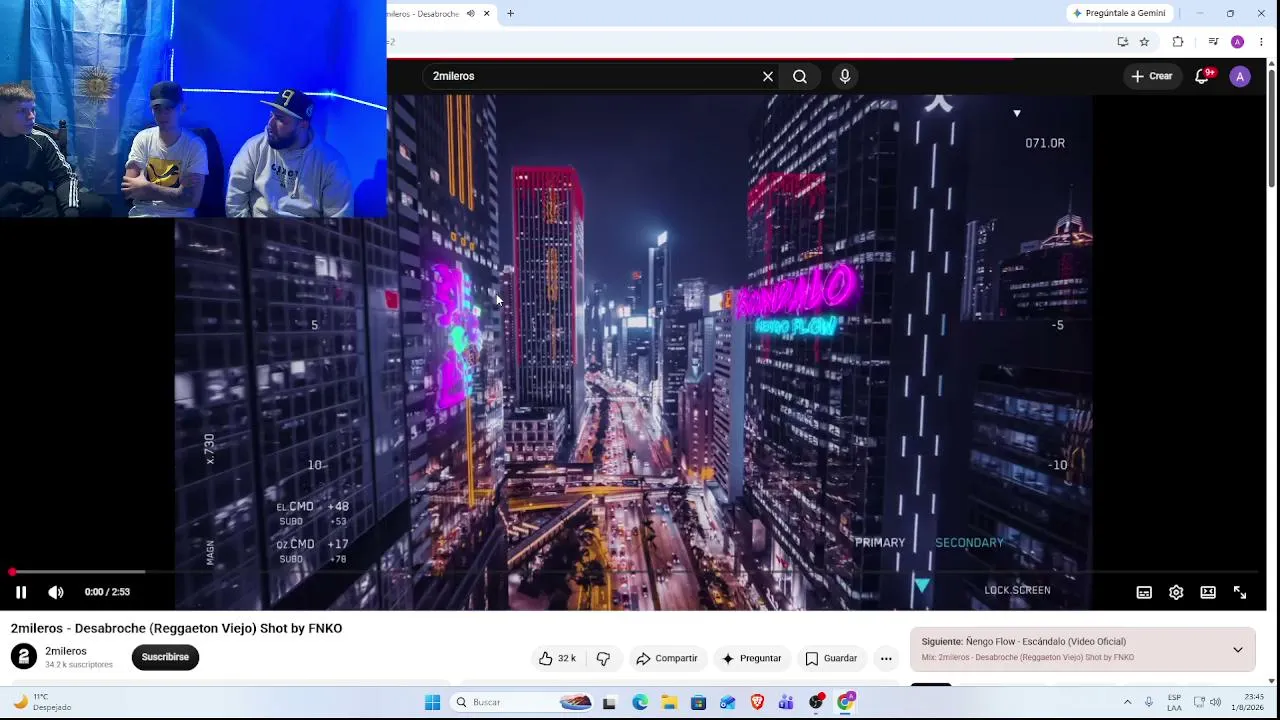Open the 2mileros channel name link
This screenshot has width=1280, height=720.
66,651
